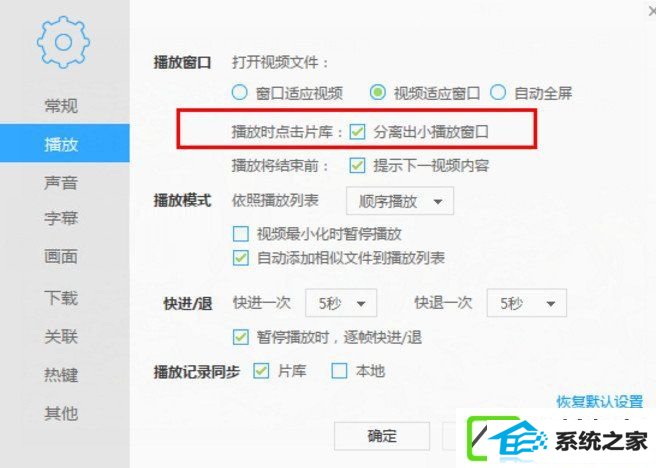Image resolution: width=656 pixels, height=468 pixels.
Task: Toggle 提示下一视频内容 checkbox
Action: 357,166
